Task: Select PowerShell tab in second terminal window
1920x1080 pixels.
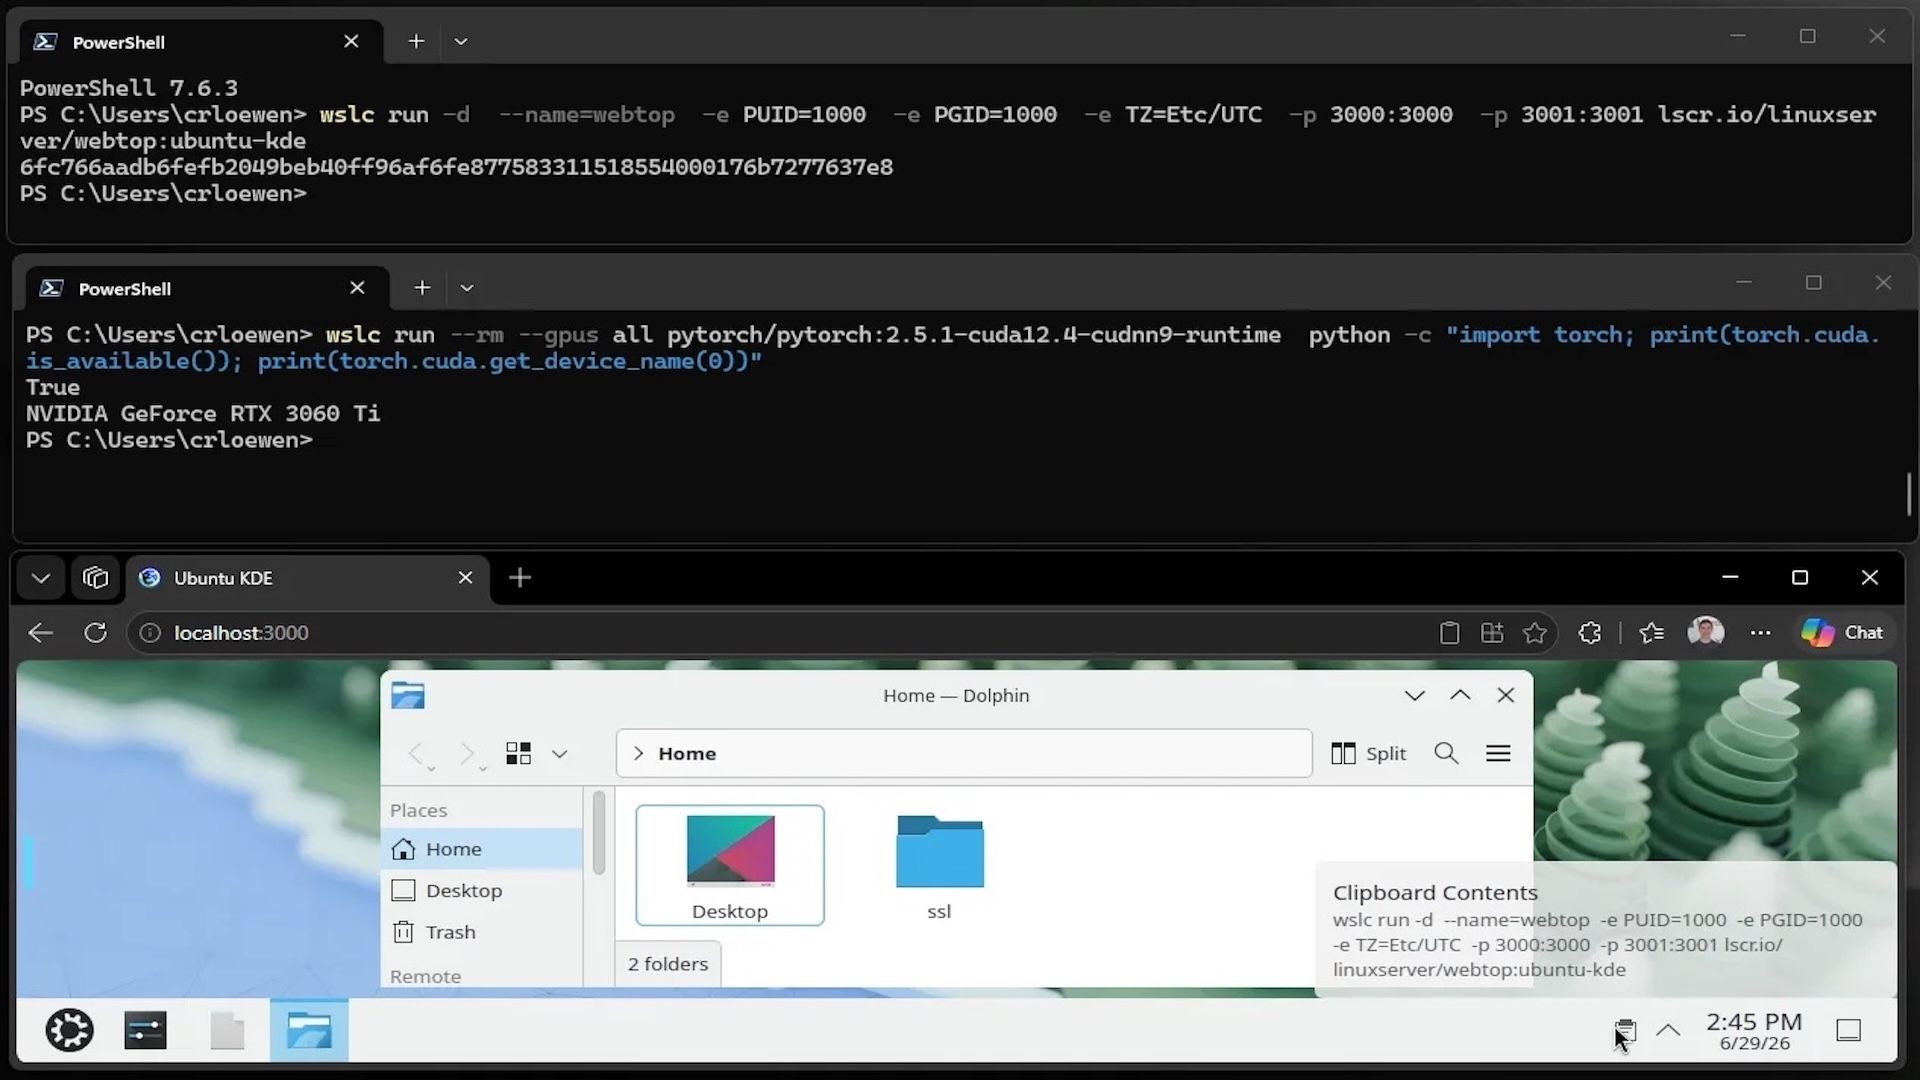Action: [x=208, y=288]
